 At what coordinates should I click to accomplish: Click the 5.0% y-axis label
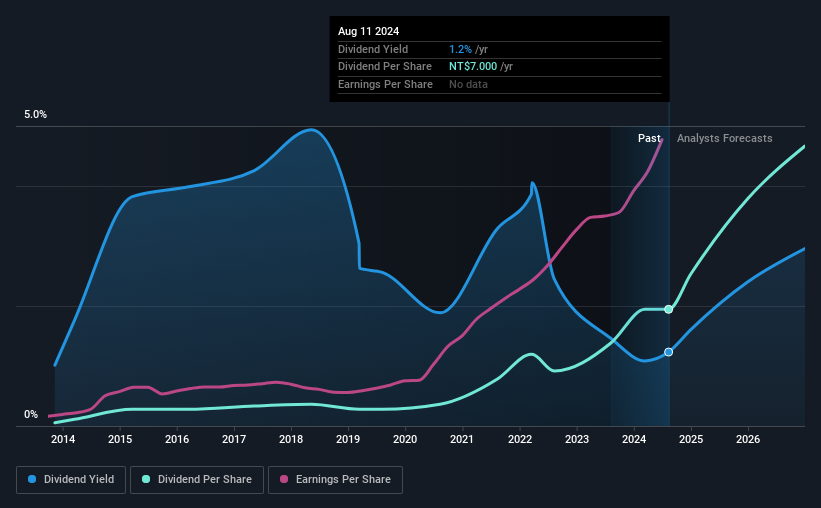36,114
